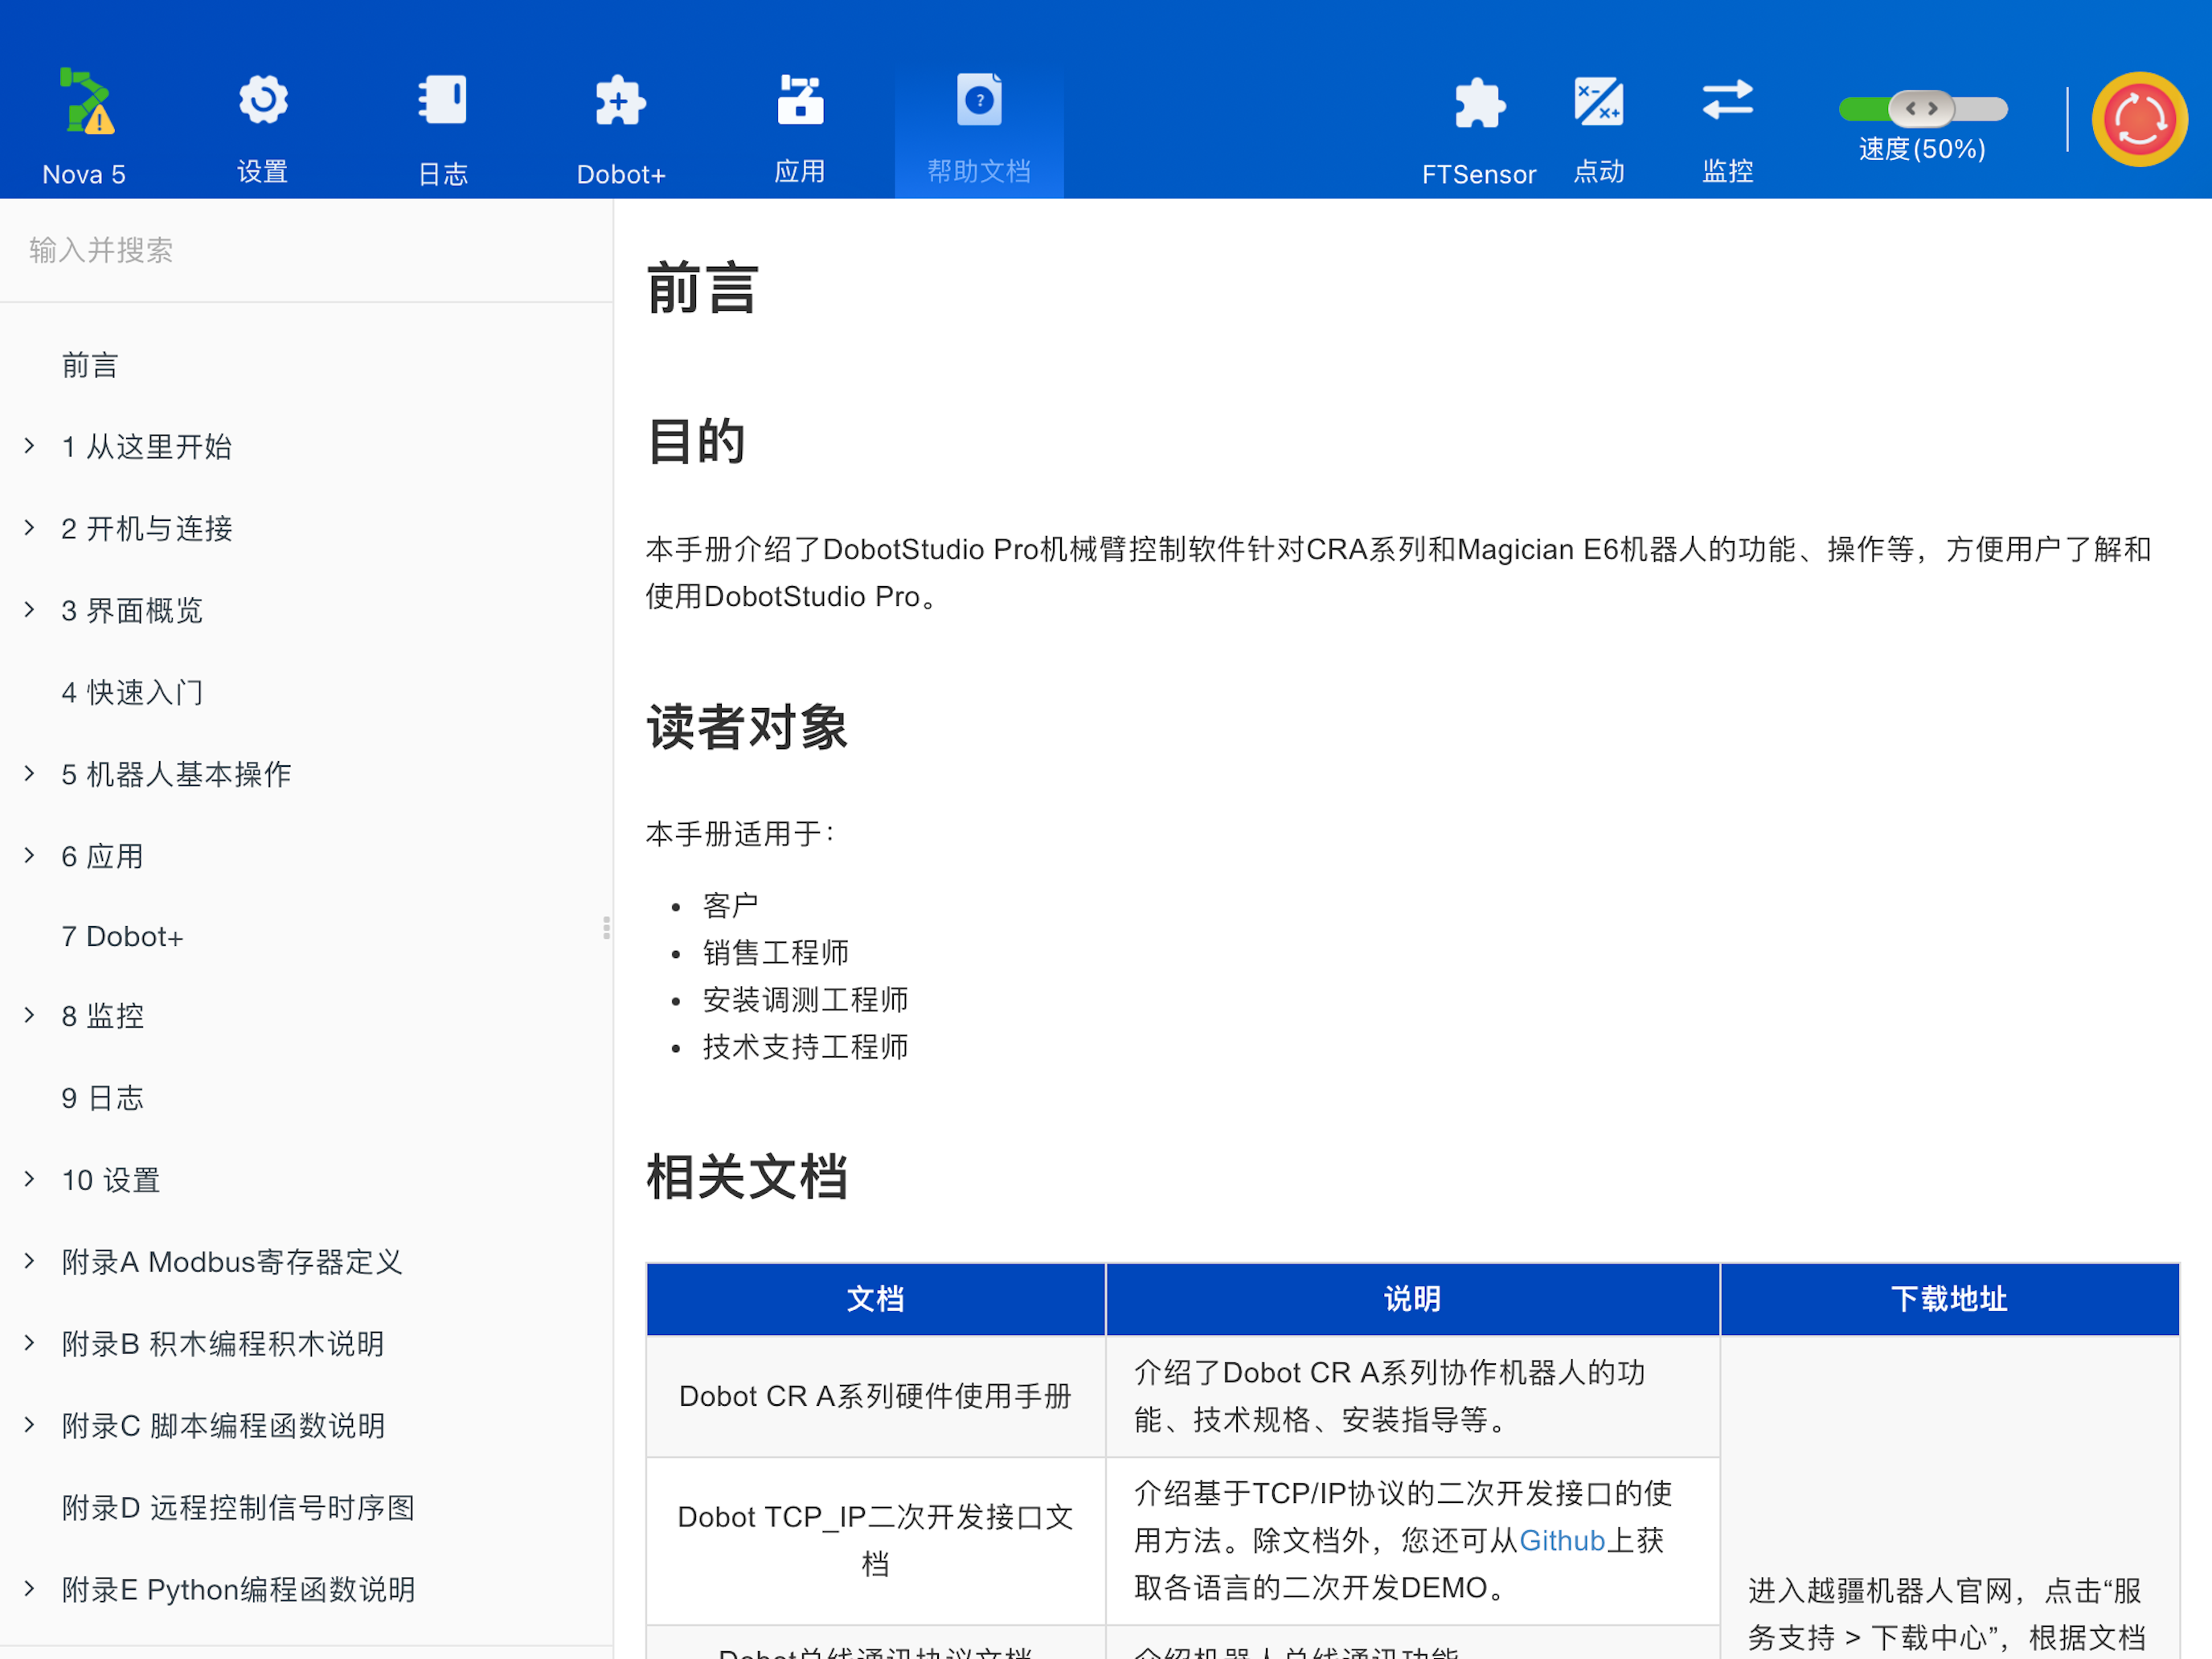Click the Dobot CR A系列硬件使用手册 cell
The width and height of the screenshot is (2212, 1659).
[x=876, y=1396]
